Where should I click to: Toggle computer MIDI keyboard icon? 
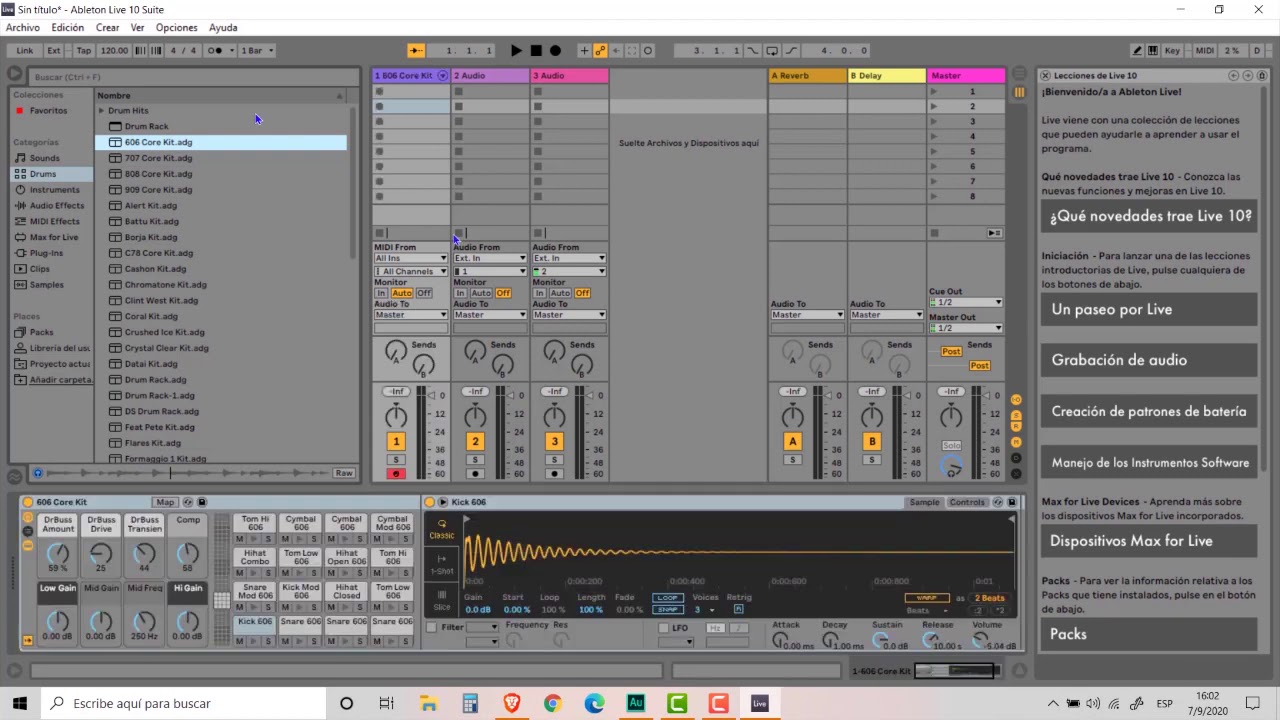1153,50
